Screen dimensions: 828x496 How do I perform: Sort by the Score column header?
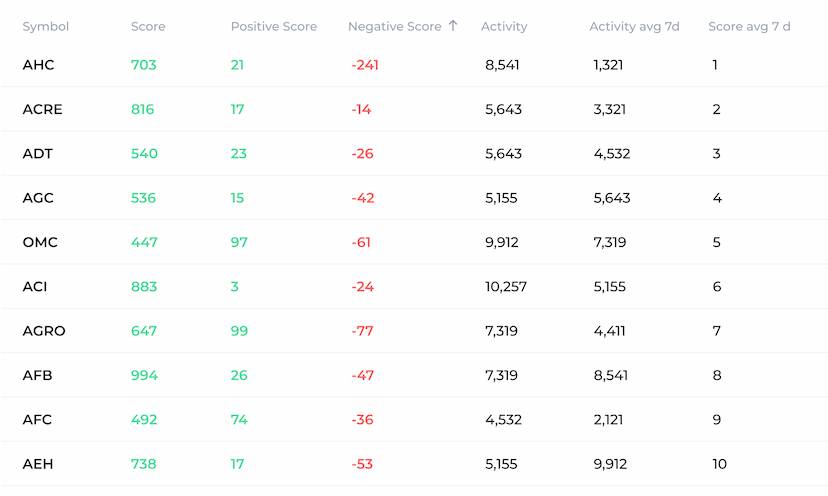pyautogui.click(x=148, y=27)
